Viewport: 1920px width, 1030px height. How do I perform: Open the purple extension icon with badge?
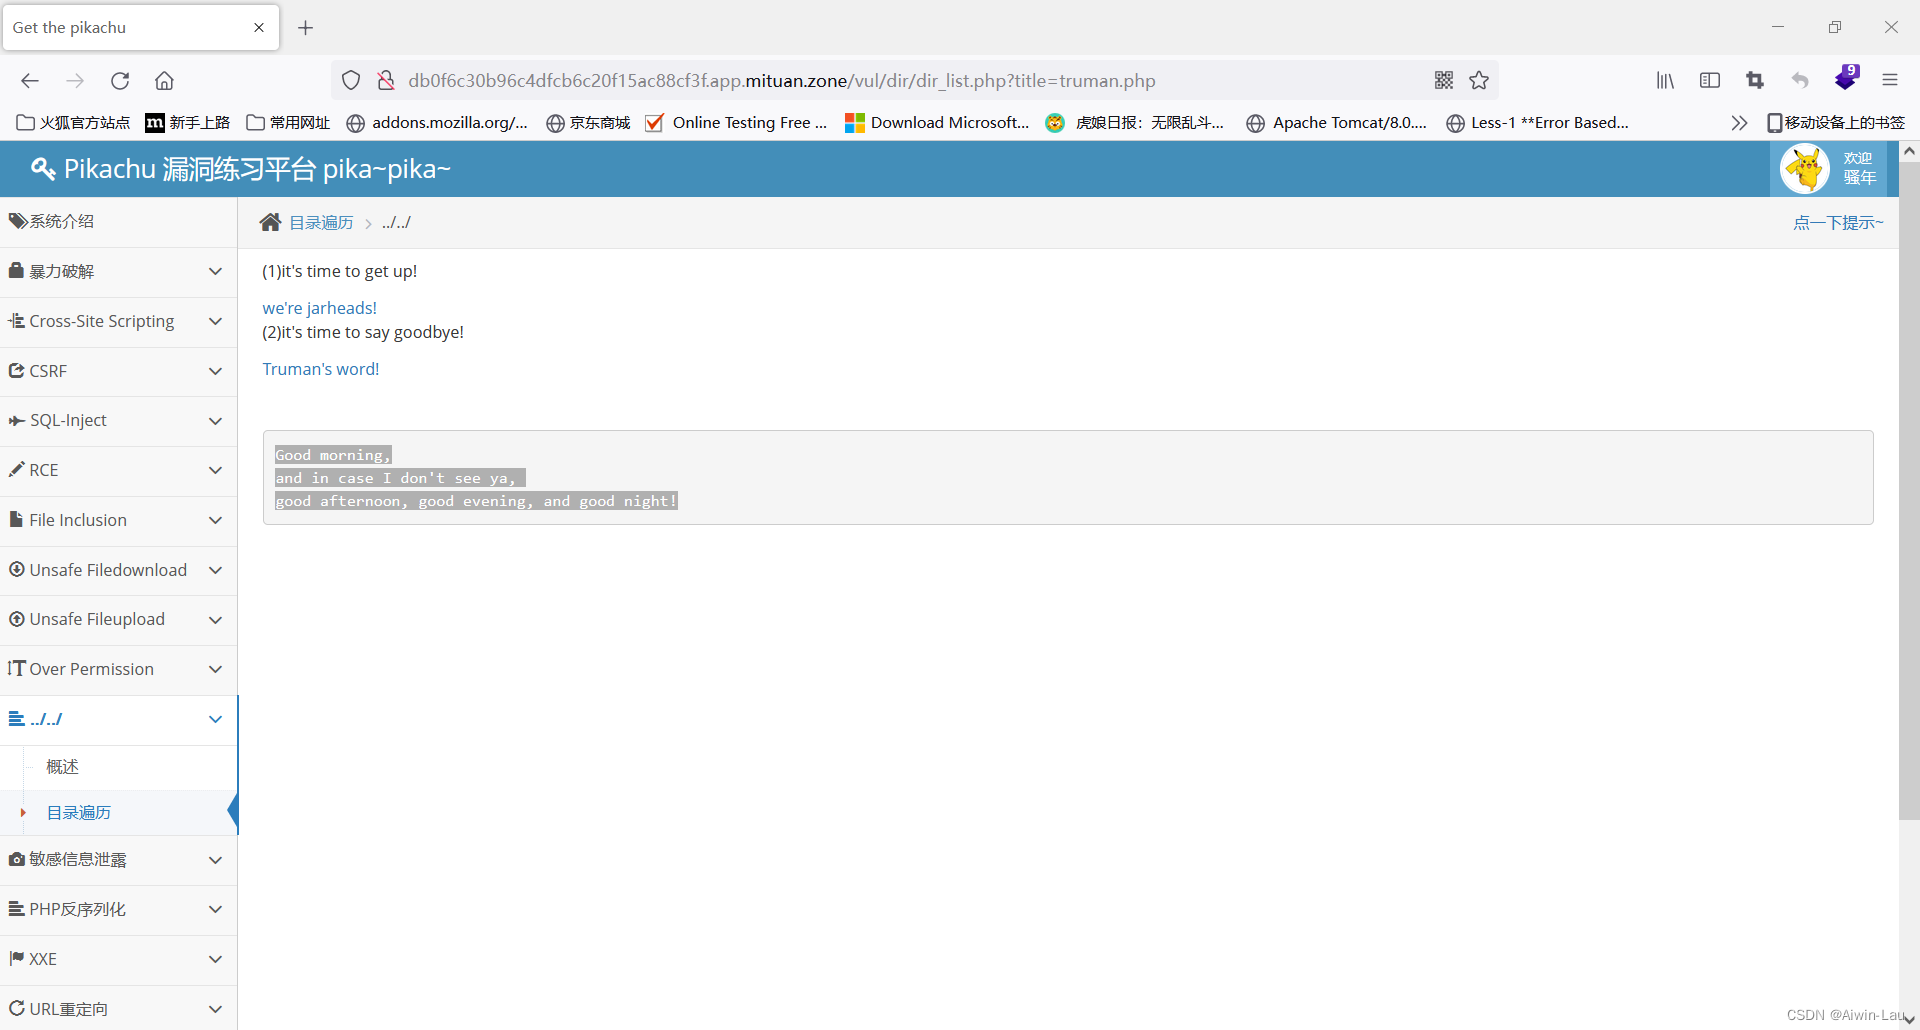1847,78
